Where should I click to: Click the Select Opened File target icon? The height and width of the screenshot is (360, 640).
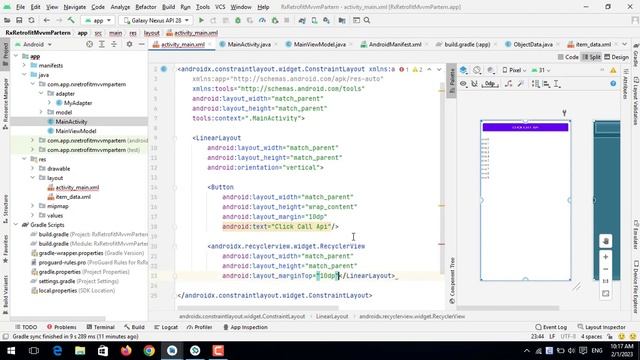(x=89, y=44)
